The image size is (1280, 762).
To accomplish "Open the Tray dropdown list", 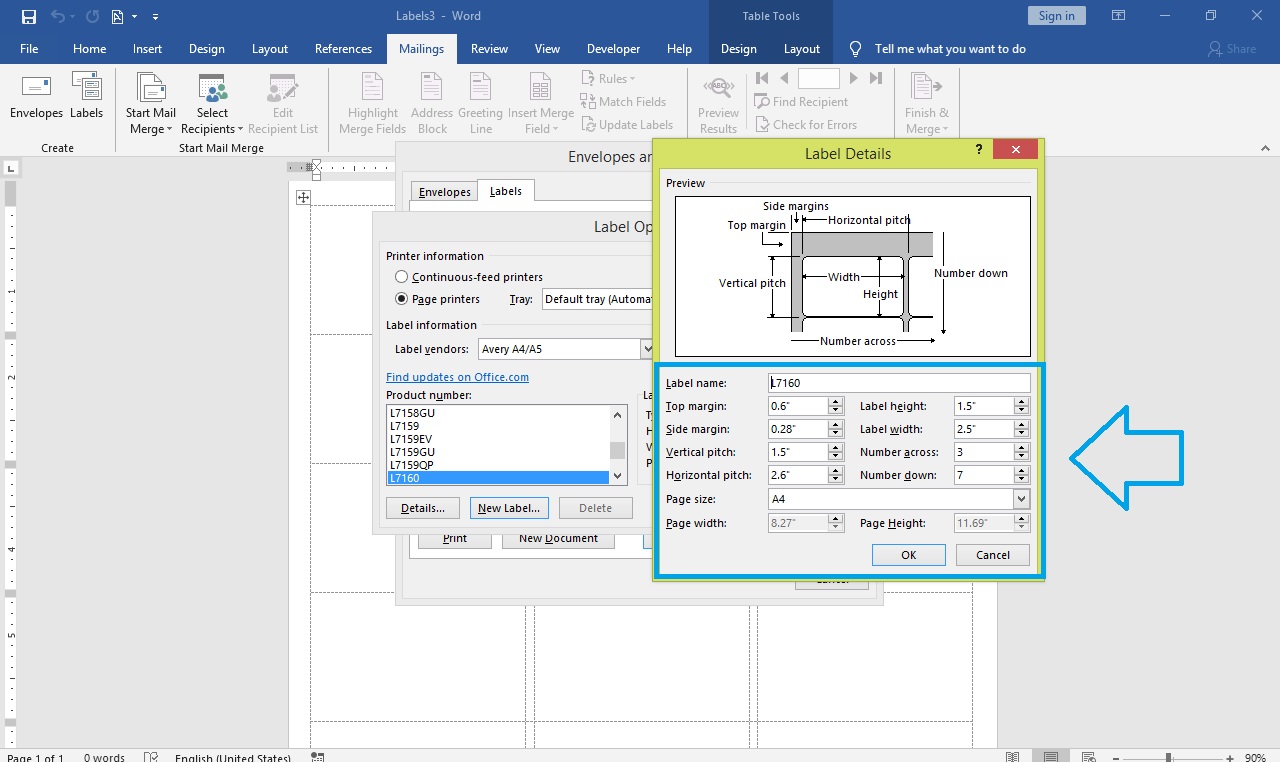I will tap(597, 299).
